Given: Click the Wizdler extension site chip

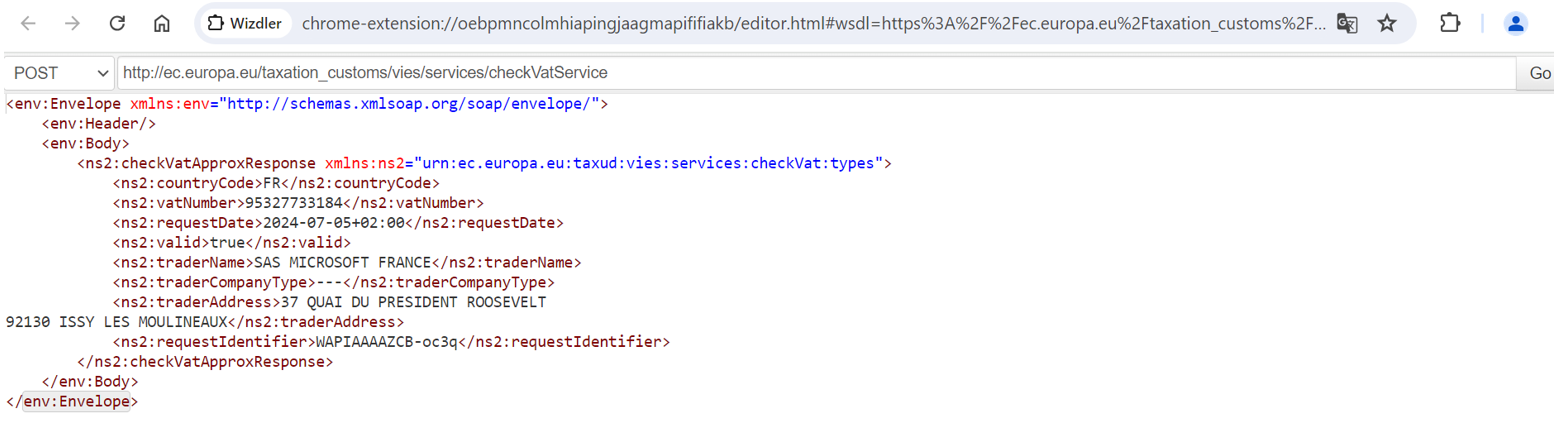Looking at the screenshot, I should (245, 23).
